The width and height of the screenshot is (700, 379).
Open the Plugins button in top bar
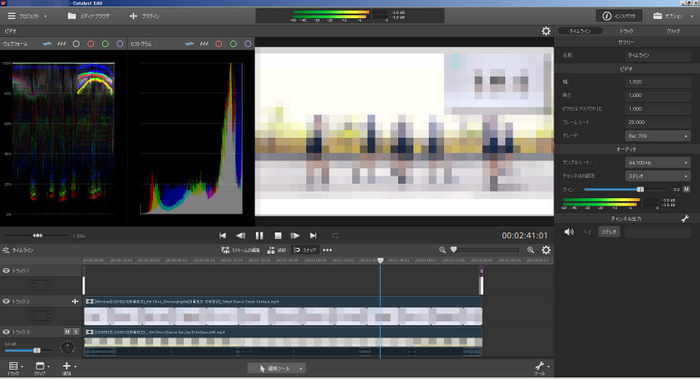tap(144, 16)
